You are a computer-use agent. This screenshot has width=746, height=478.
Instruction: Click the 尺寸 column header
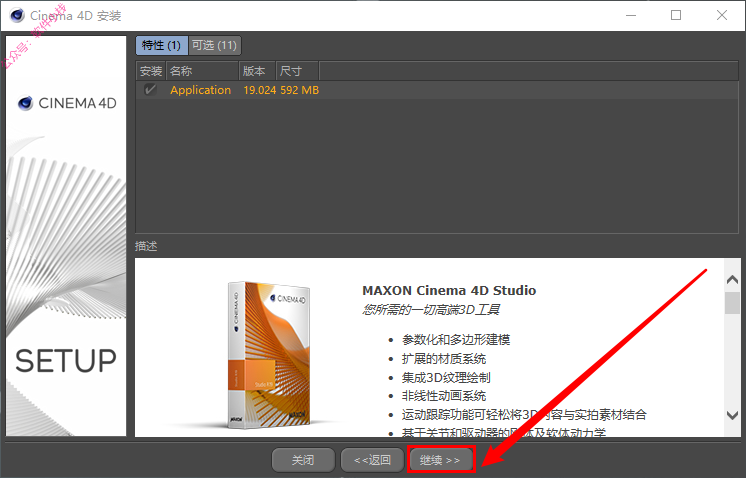[x=297, y=71]
